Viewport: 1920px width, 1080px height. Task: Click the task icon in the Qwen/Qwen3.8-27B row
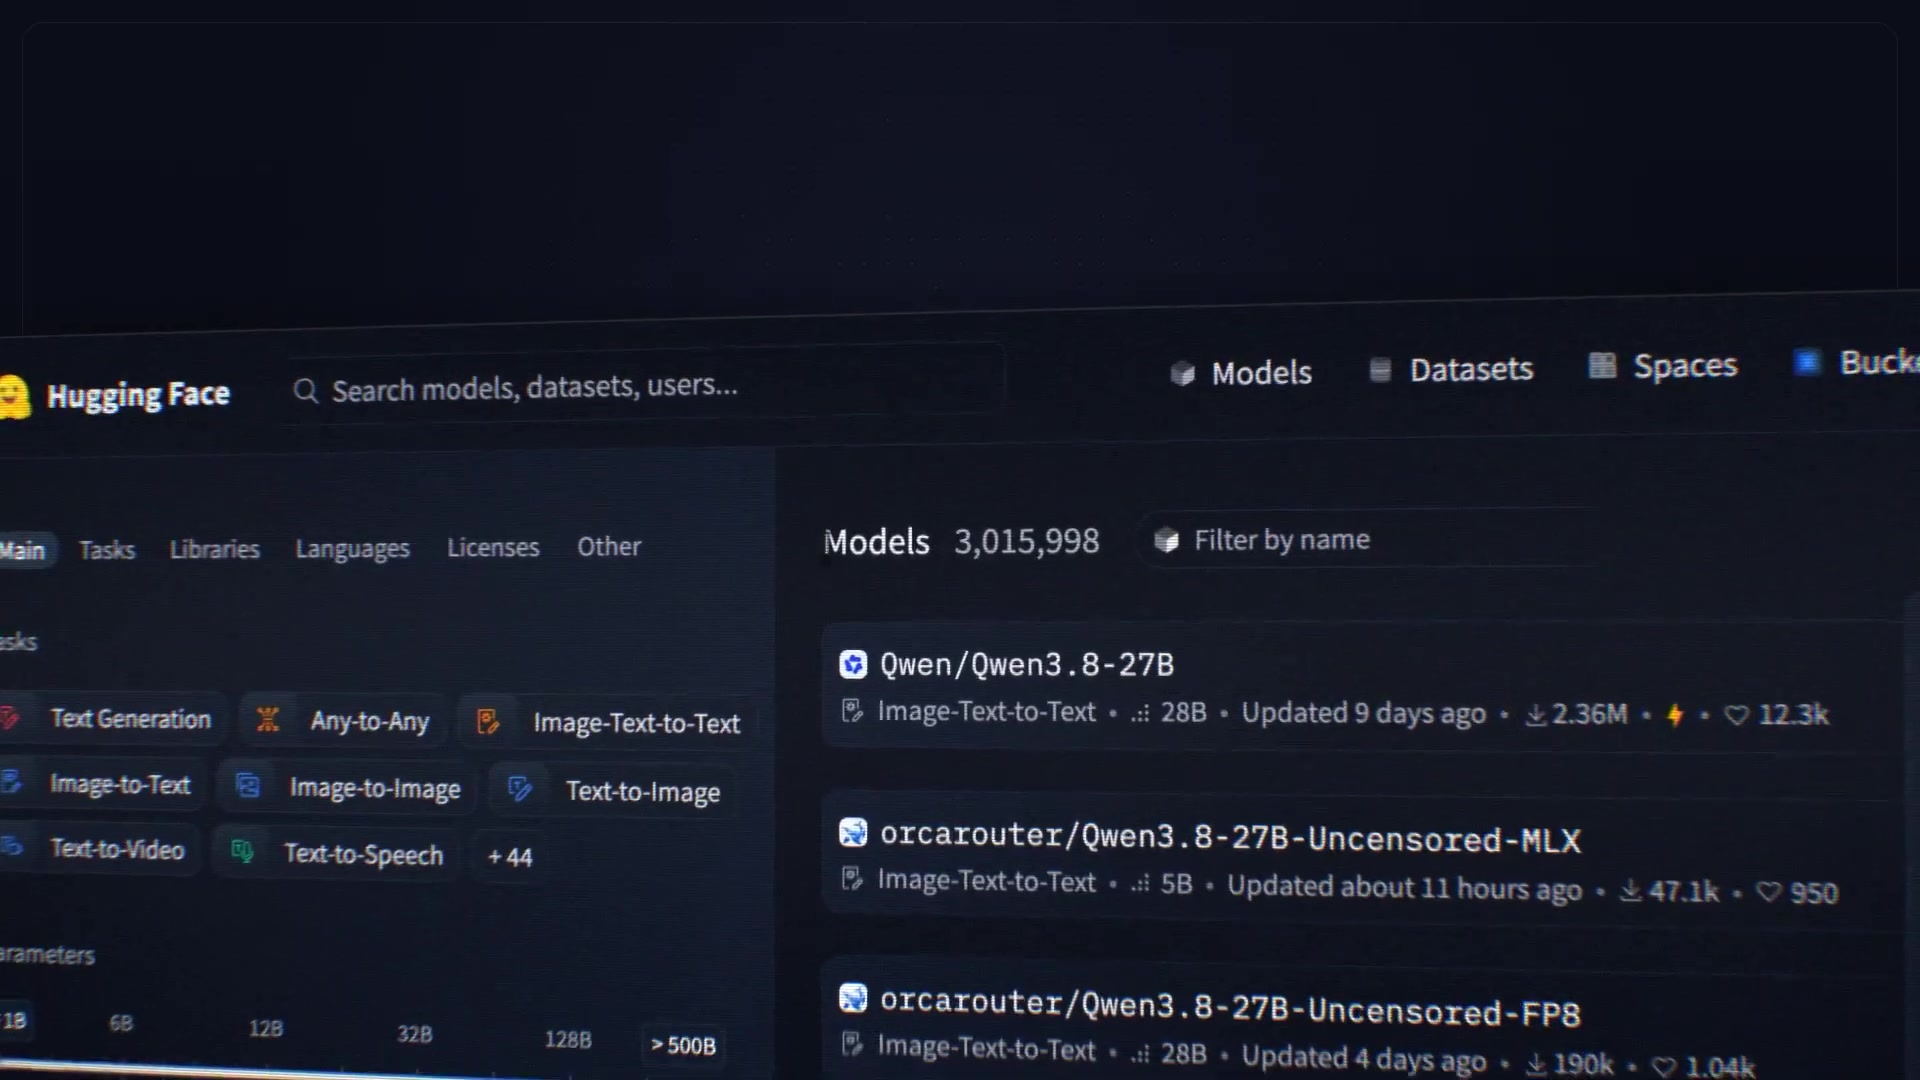pyautogui.click(x=852, y=711)
